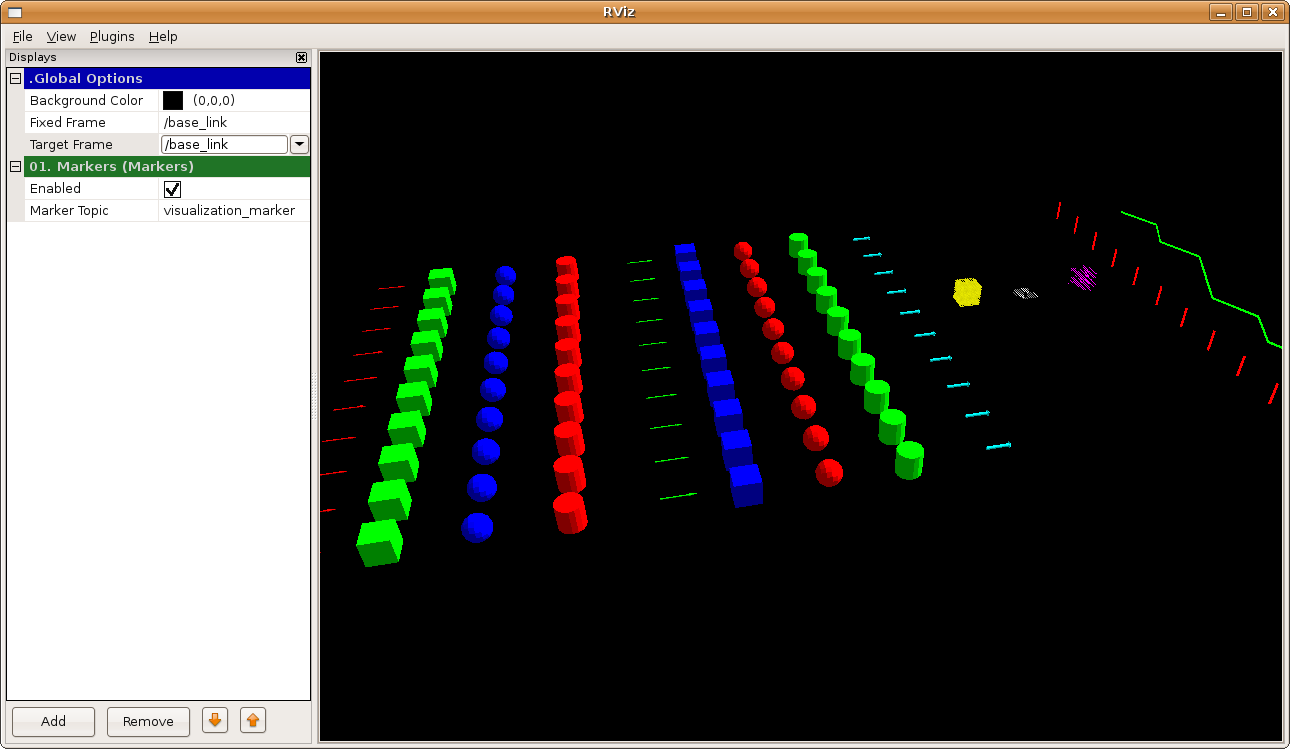Close the RViz window
1290x749 pixels.
click(x=1272, y=12)
